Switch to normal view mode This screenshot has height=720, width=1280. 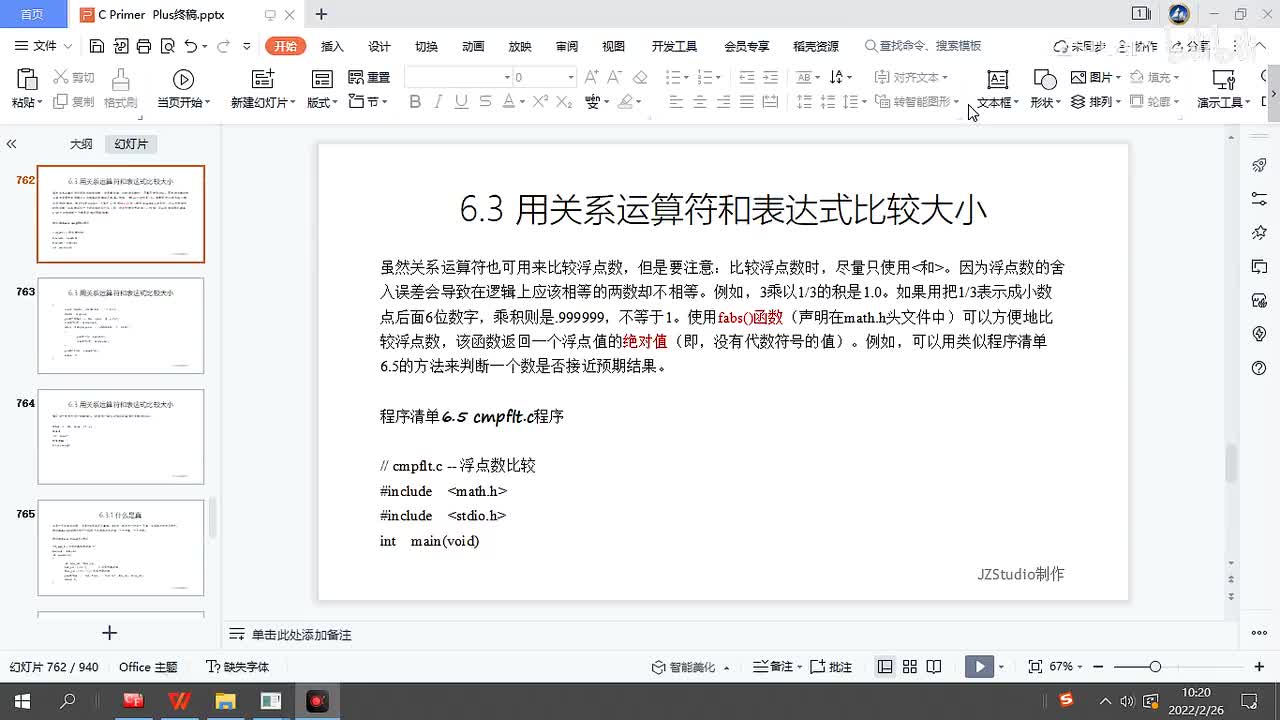click(885, 666)
